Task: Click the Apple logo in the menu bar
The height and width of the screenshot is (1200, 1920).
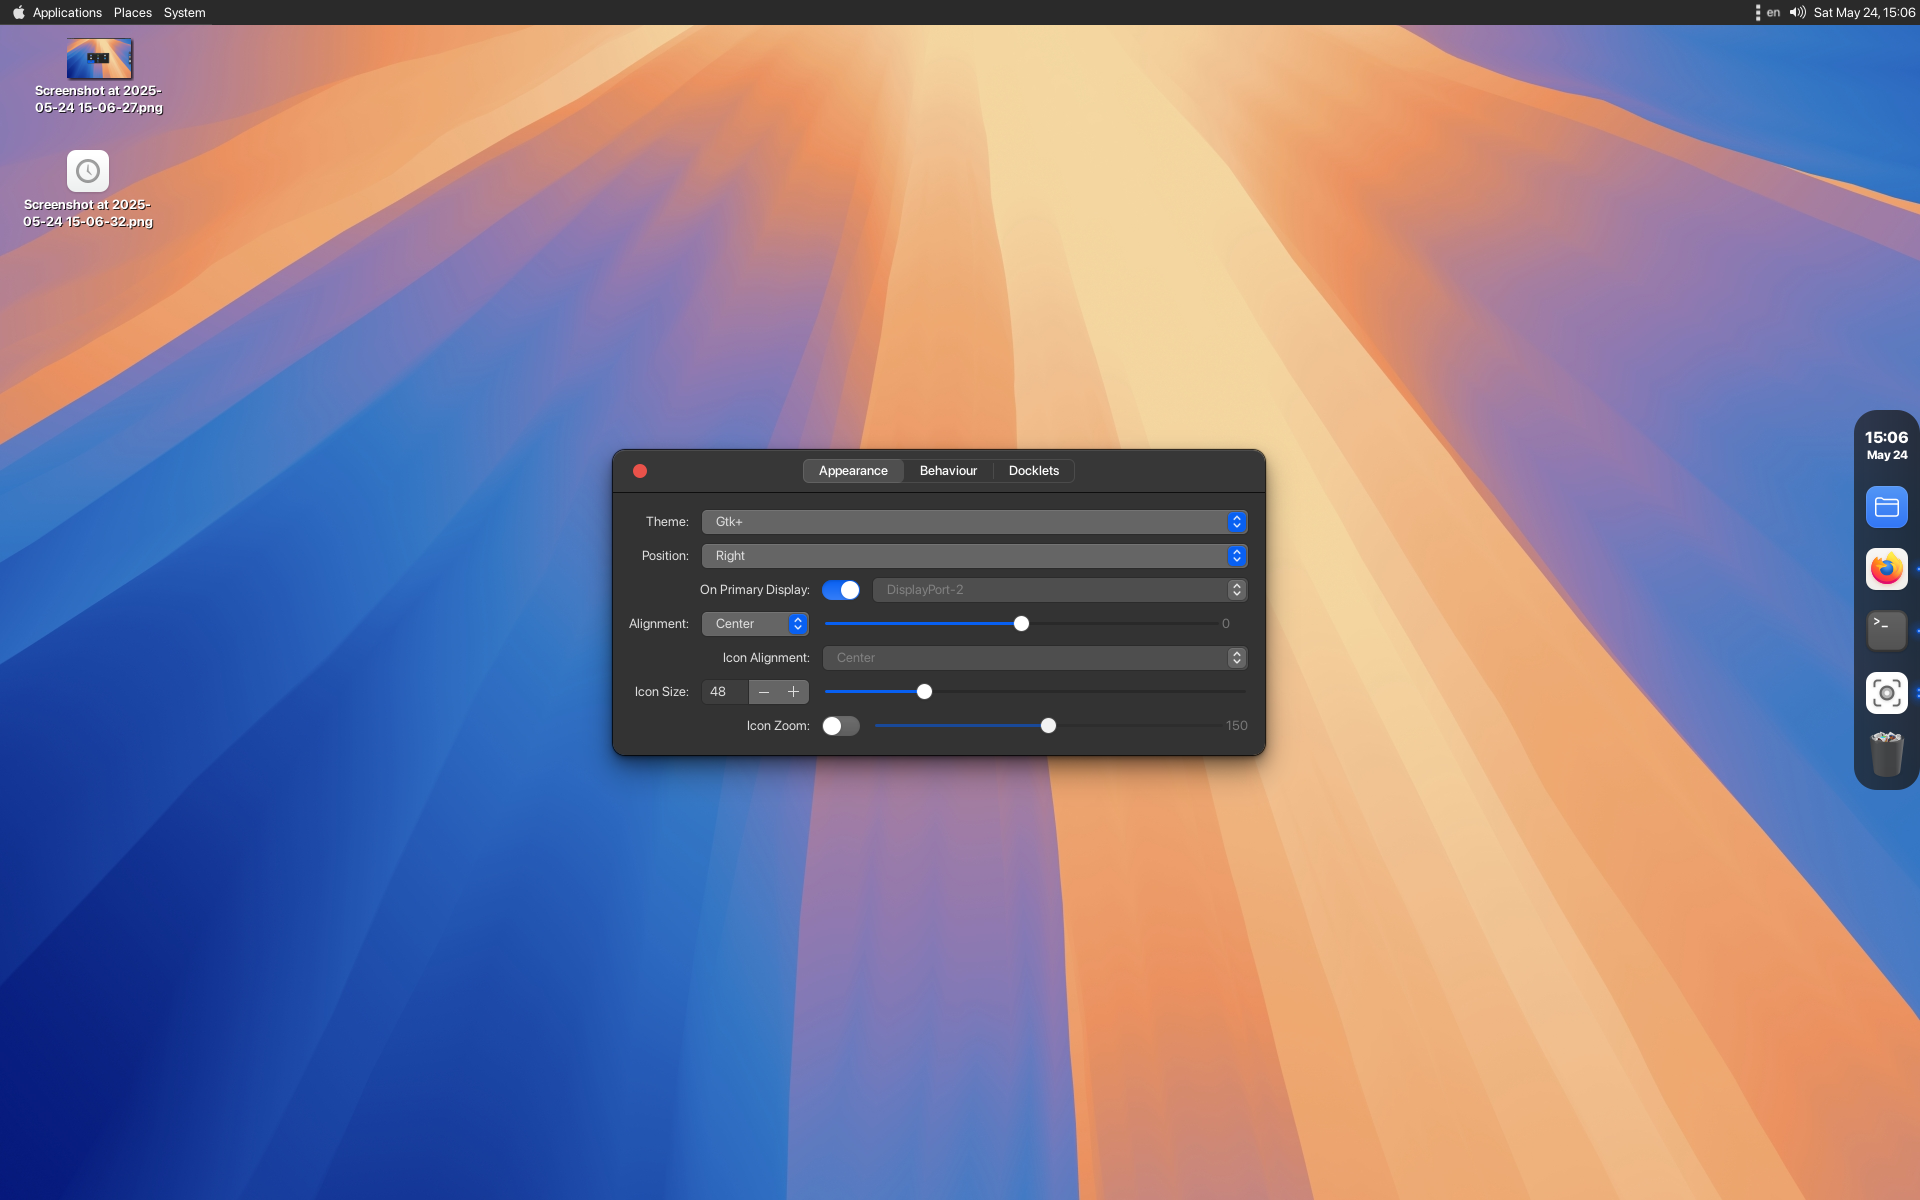Action: click(x=18, y=13)
